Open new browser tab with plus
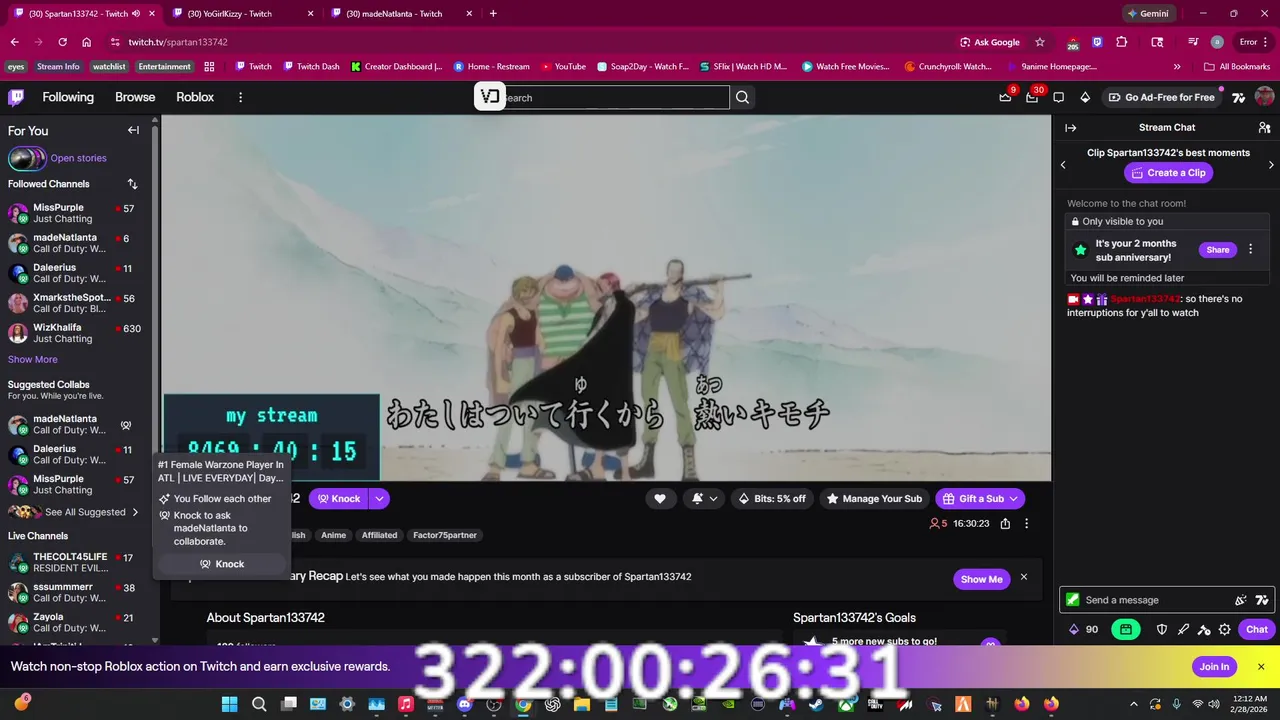The image size is (1280, 720). (493, 13)
